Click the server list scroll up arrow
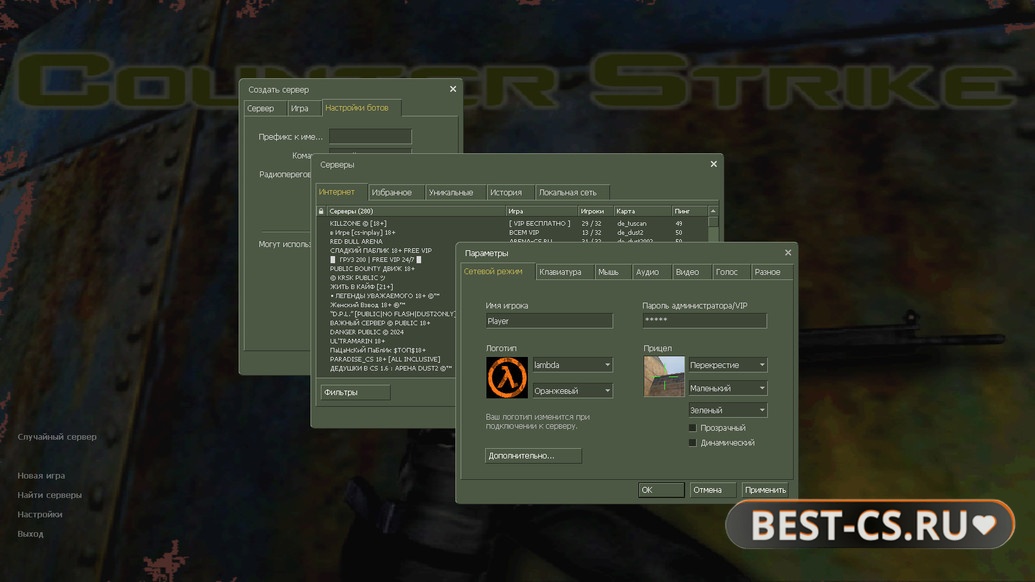 point(713,211)
